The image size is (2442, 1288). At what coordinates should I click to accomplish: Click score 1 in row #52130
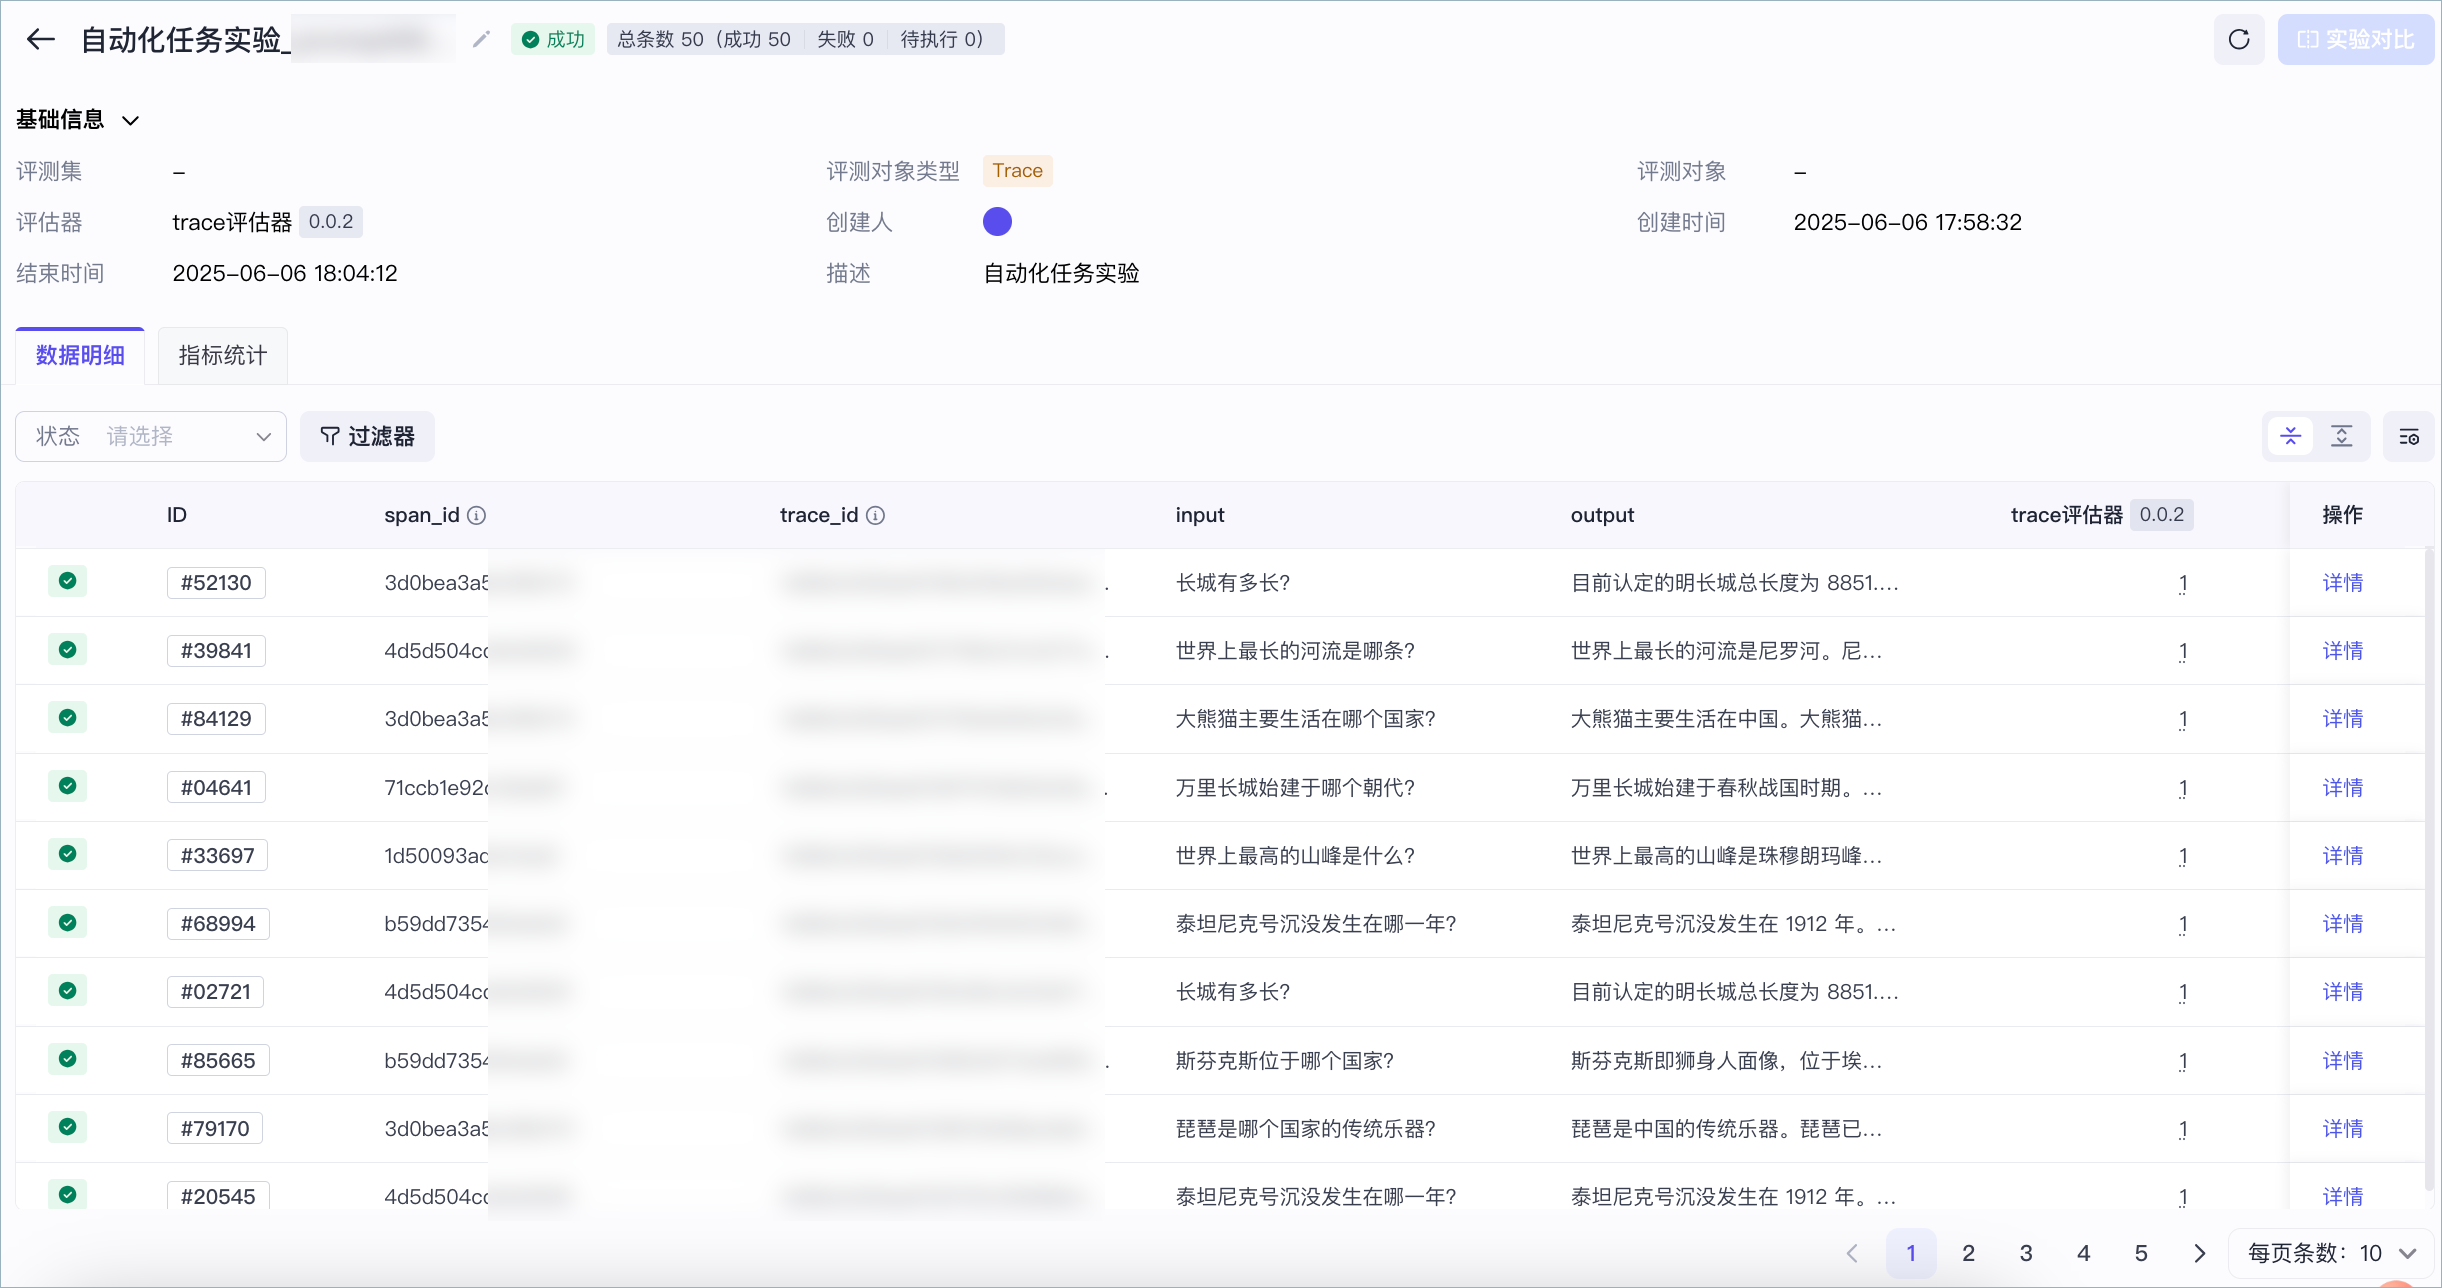pos(2182,583)
